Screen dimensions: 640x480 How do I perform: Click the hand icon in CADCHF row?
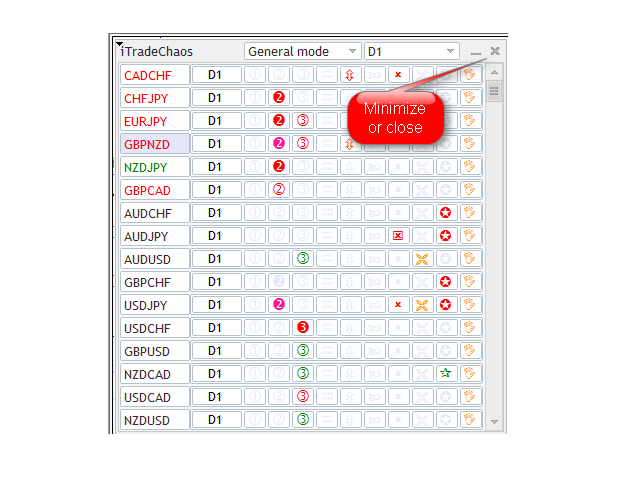469,75
